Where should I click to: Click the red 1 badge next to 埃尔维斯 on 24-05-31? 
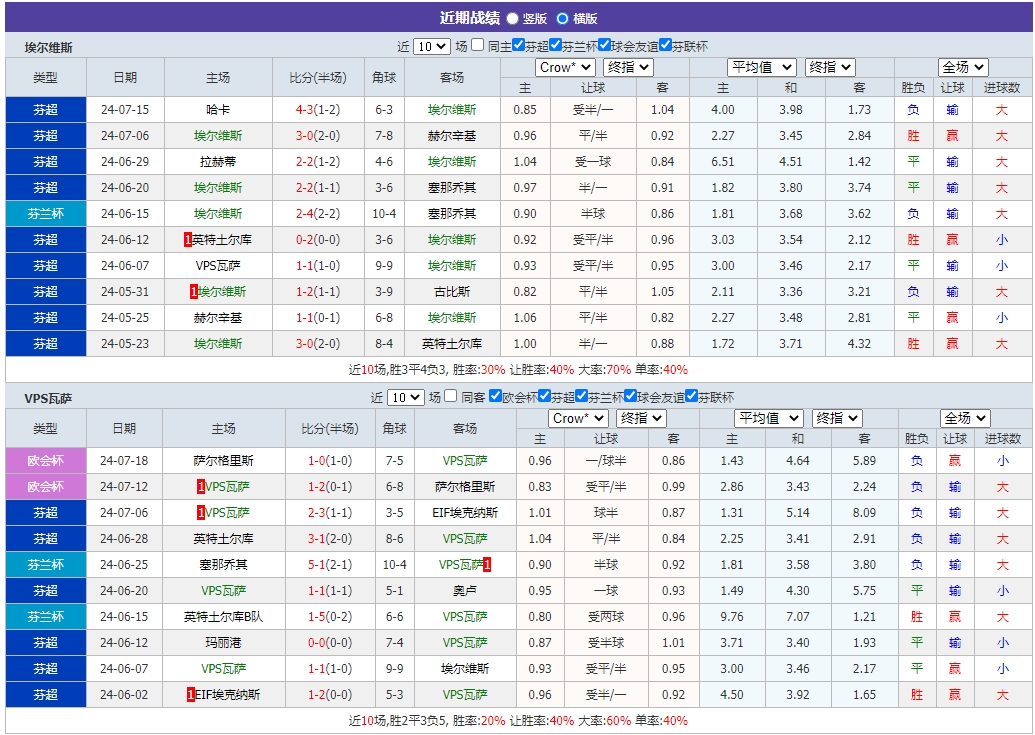192,291
